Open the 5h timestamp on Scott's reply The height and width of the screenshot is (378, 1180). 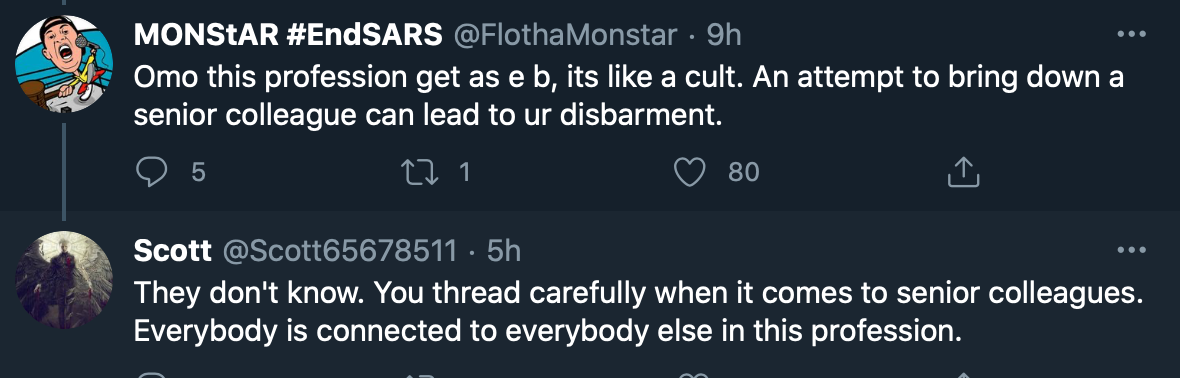[504, 251]
